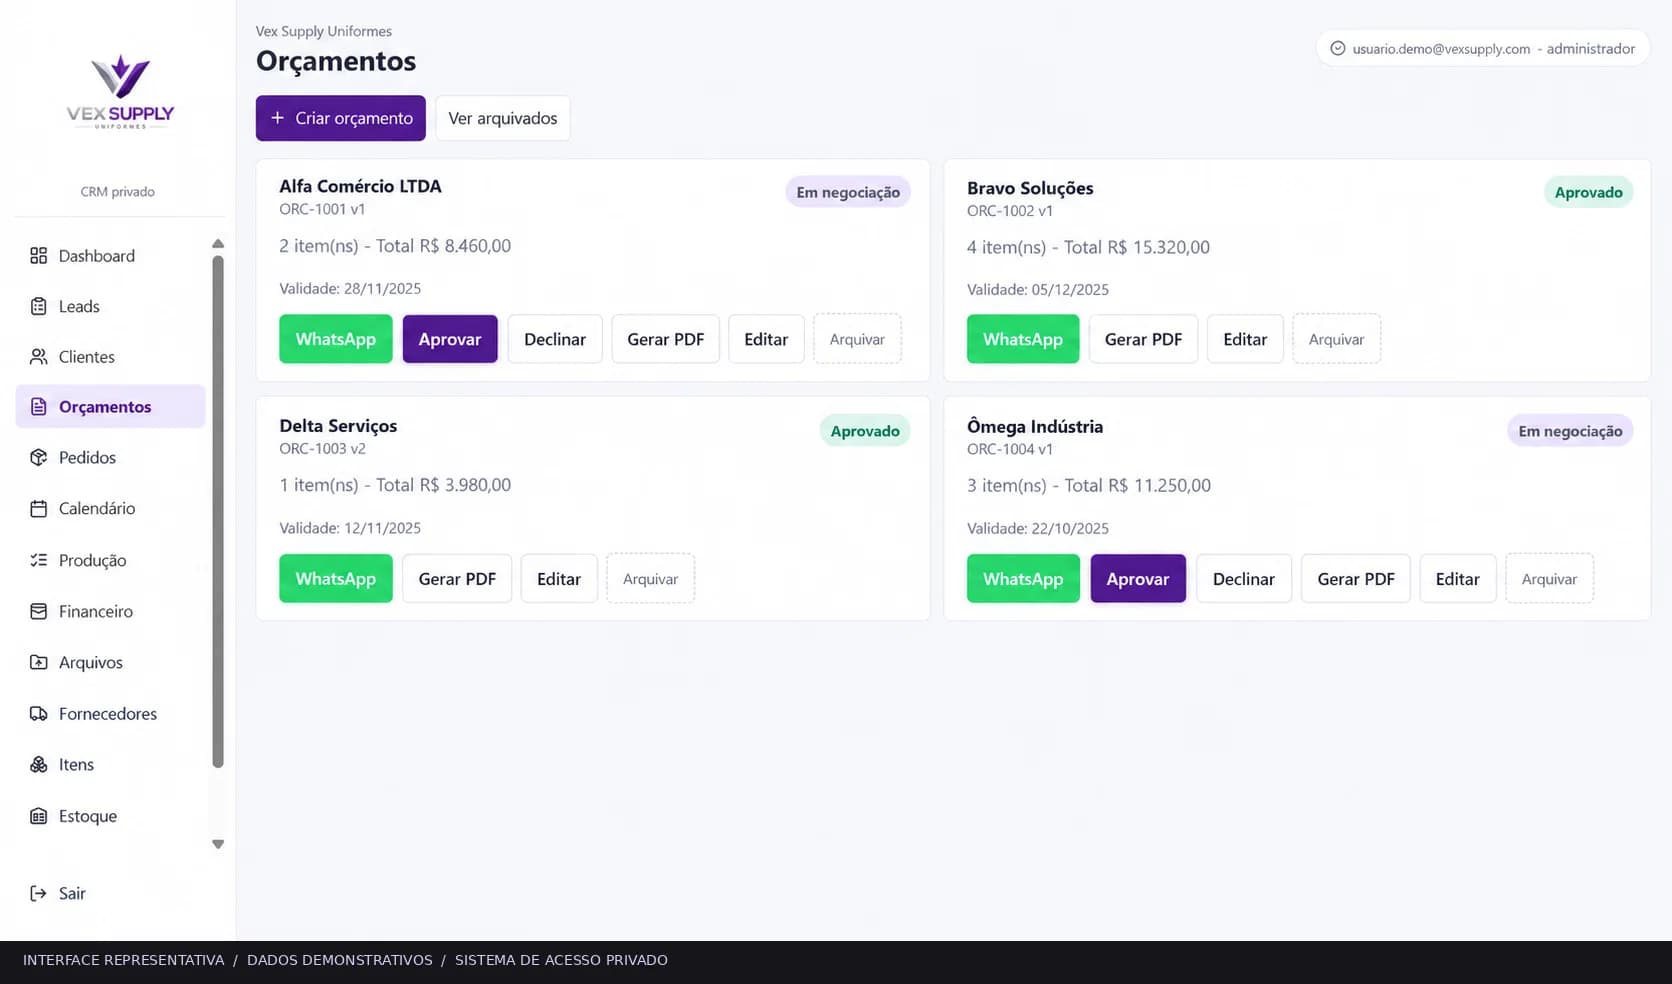Click the Orçamentos document icon
Image resolution: width=1672 pixels, height=984 pixels.
coord(39,407)
